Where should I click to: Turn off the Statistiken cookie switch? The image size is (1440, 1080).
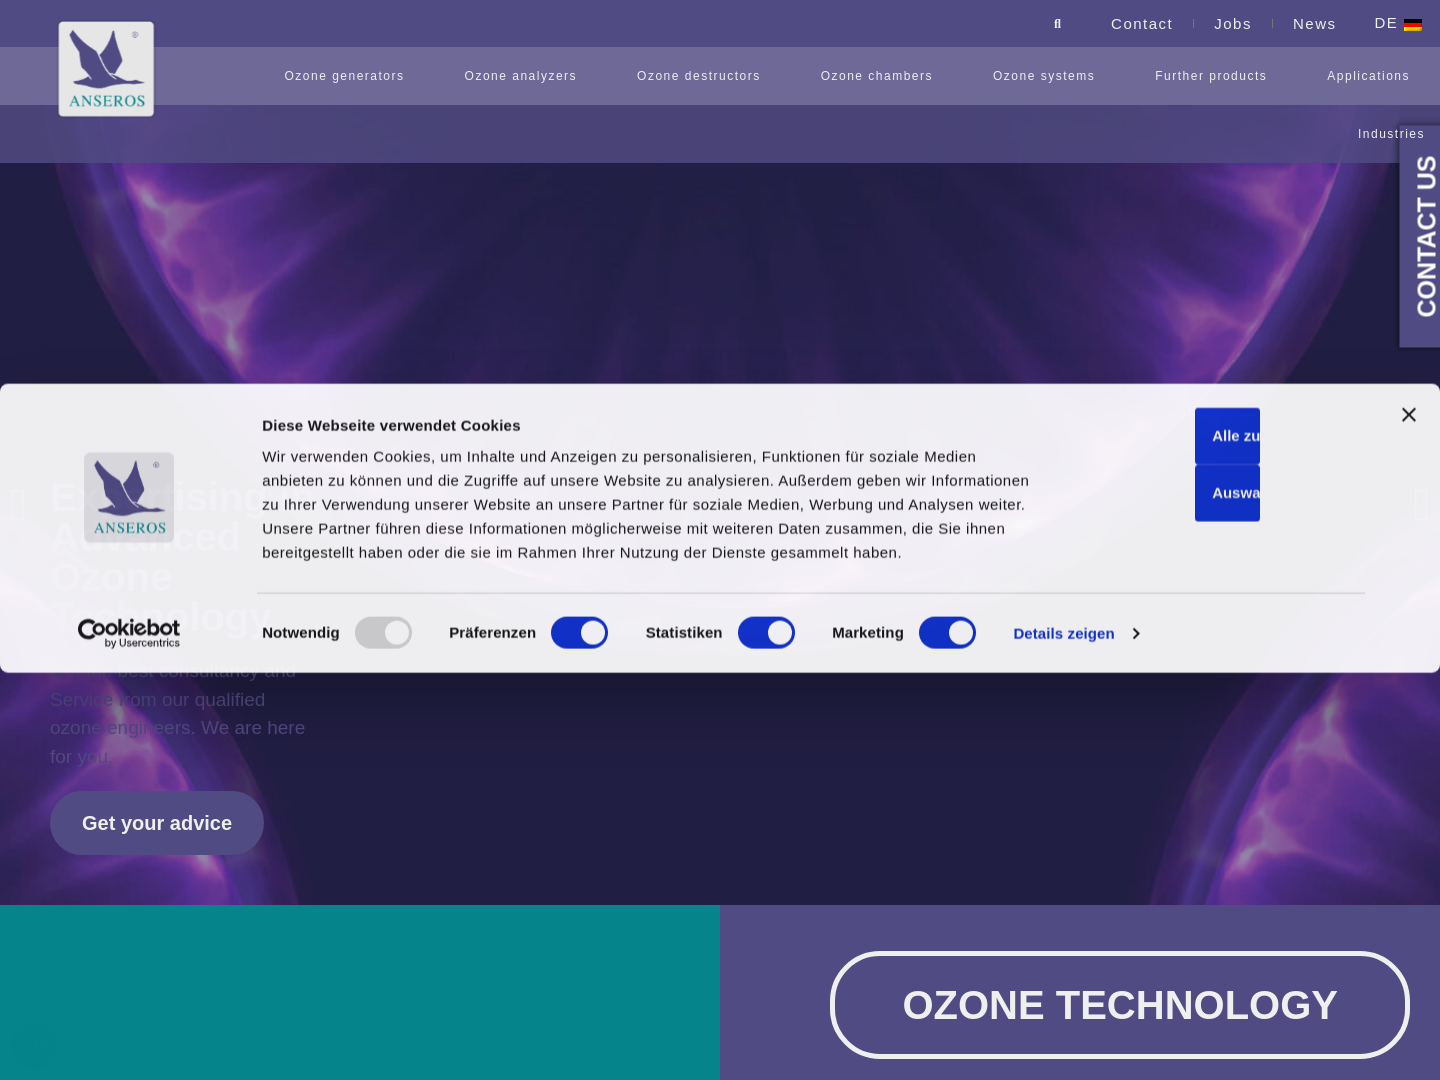pyautogui.click(x=766, y=633)
